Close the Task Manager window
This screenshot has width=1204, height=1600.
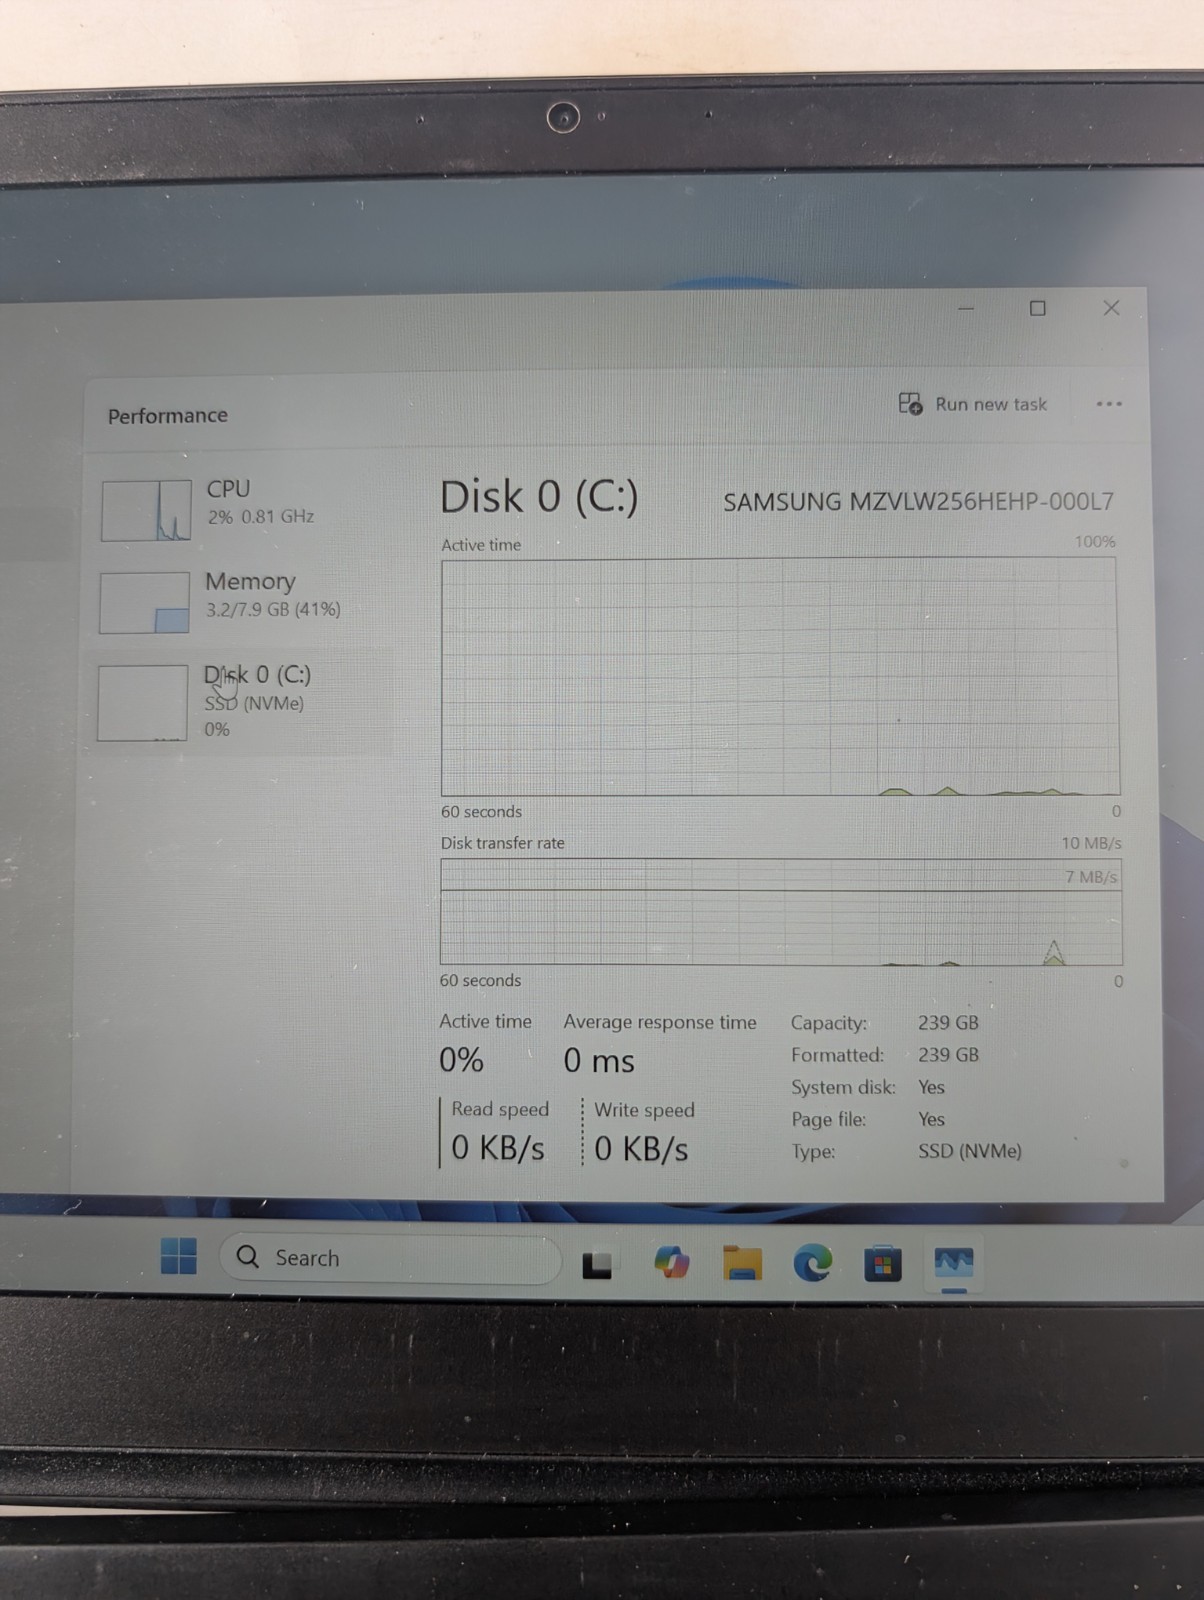point(1111,308)
